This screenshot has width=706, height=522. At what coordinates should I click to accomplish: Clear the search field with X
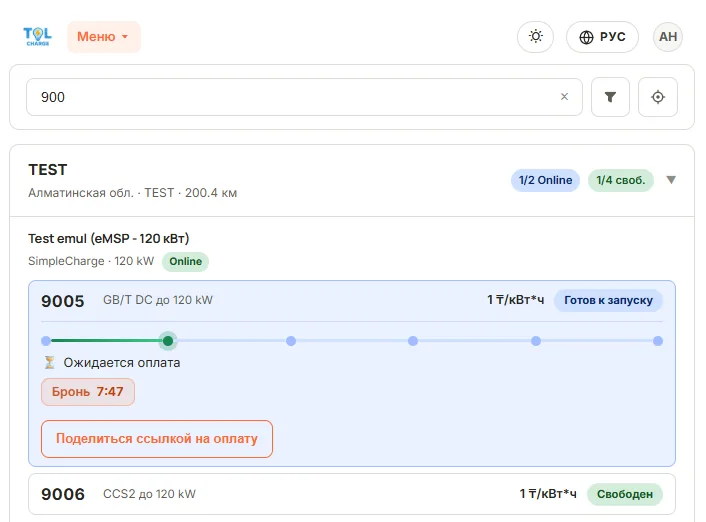tap(564, 96)
